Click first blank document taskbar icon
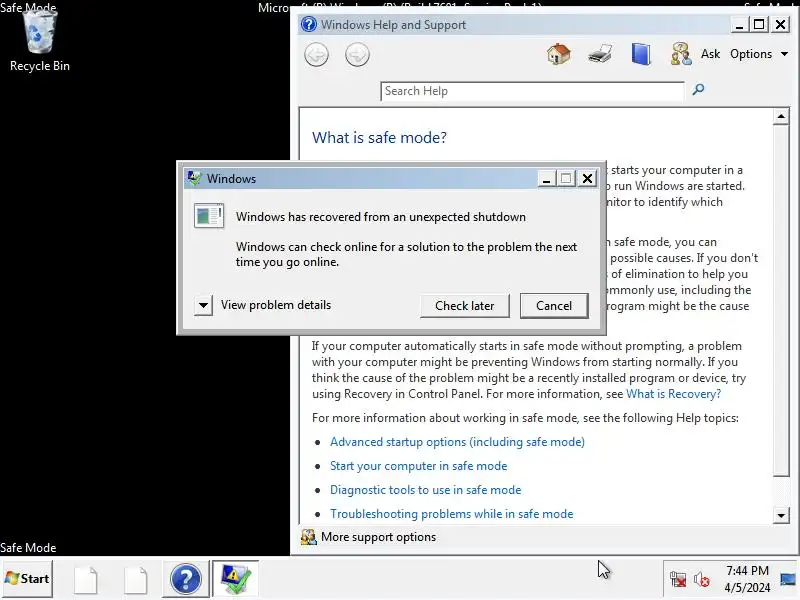Image resolution: width=800 pixels, height=600 pixels. coord(85,579)
